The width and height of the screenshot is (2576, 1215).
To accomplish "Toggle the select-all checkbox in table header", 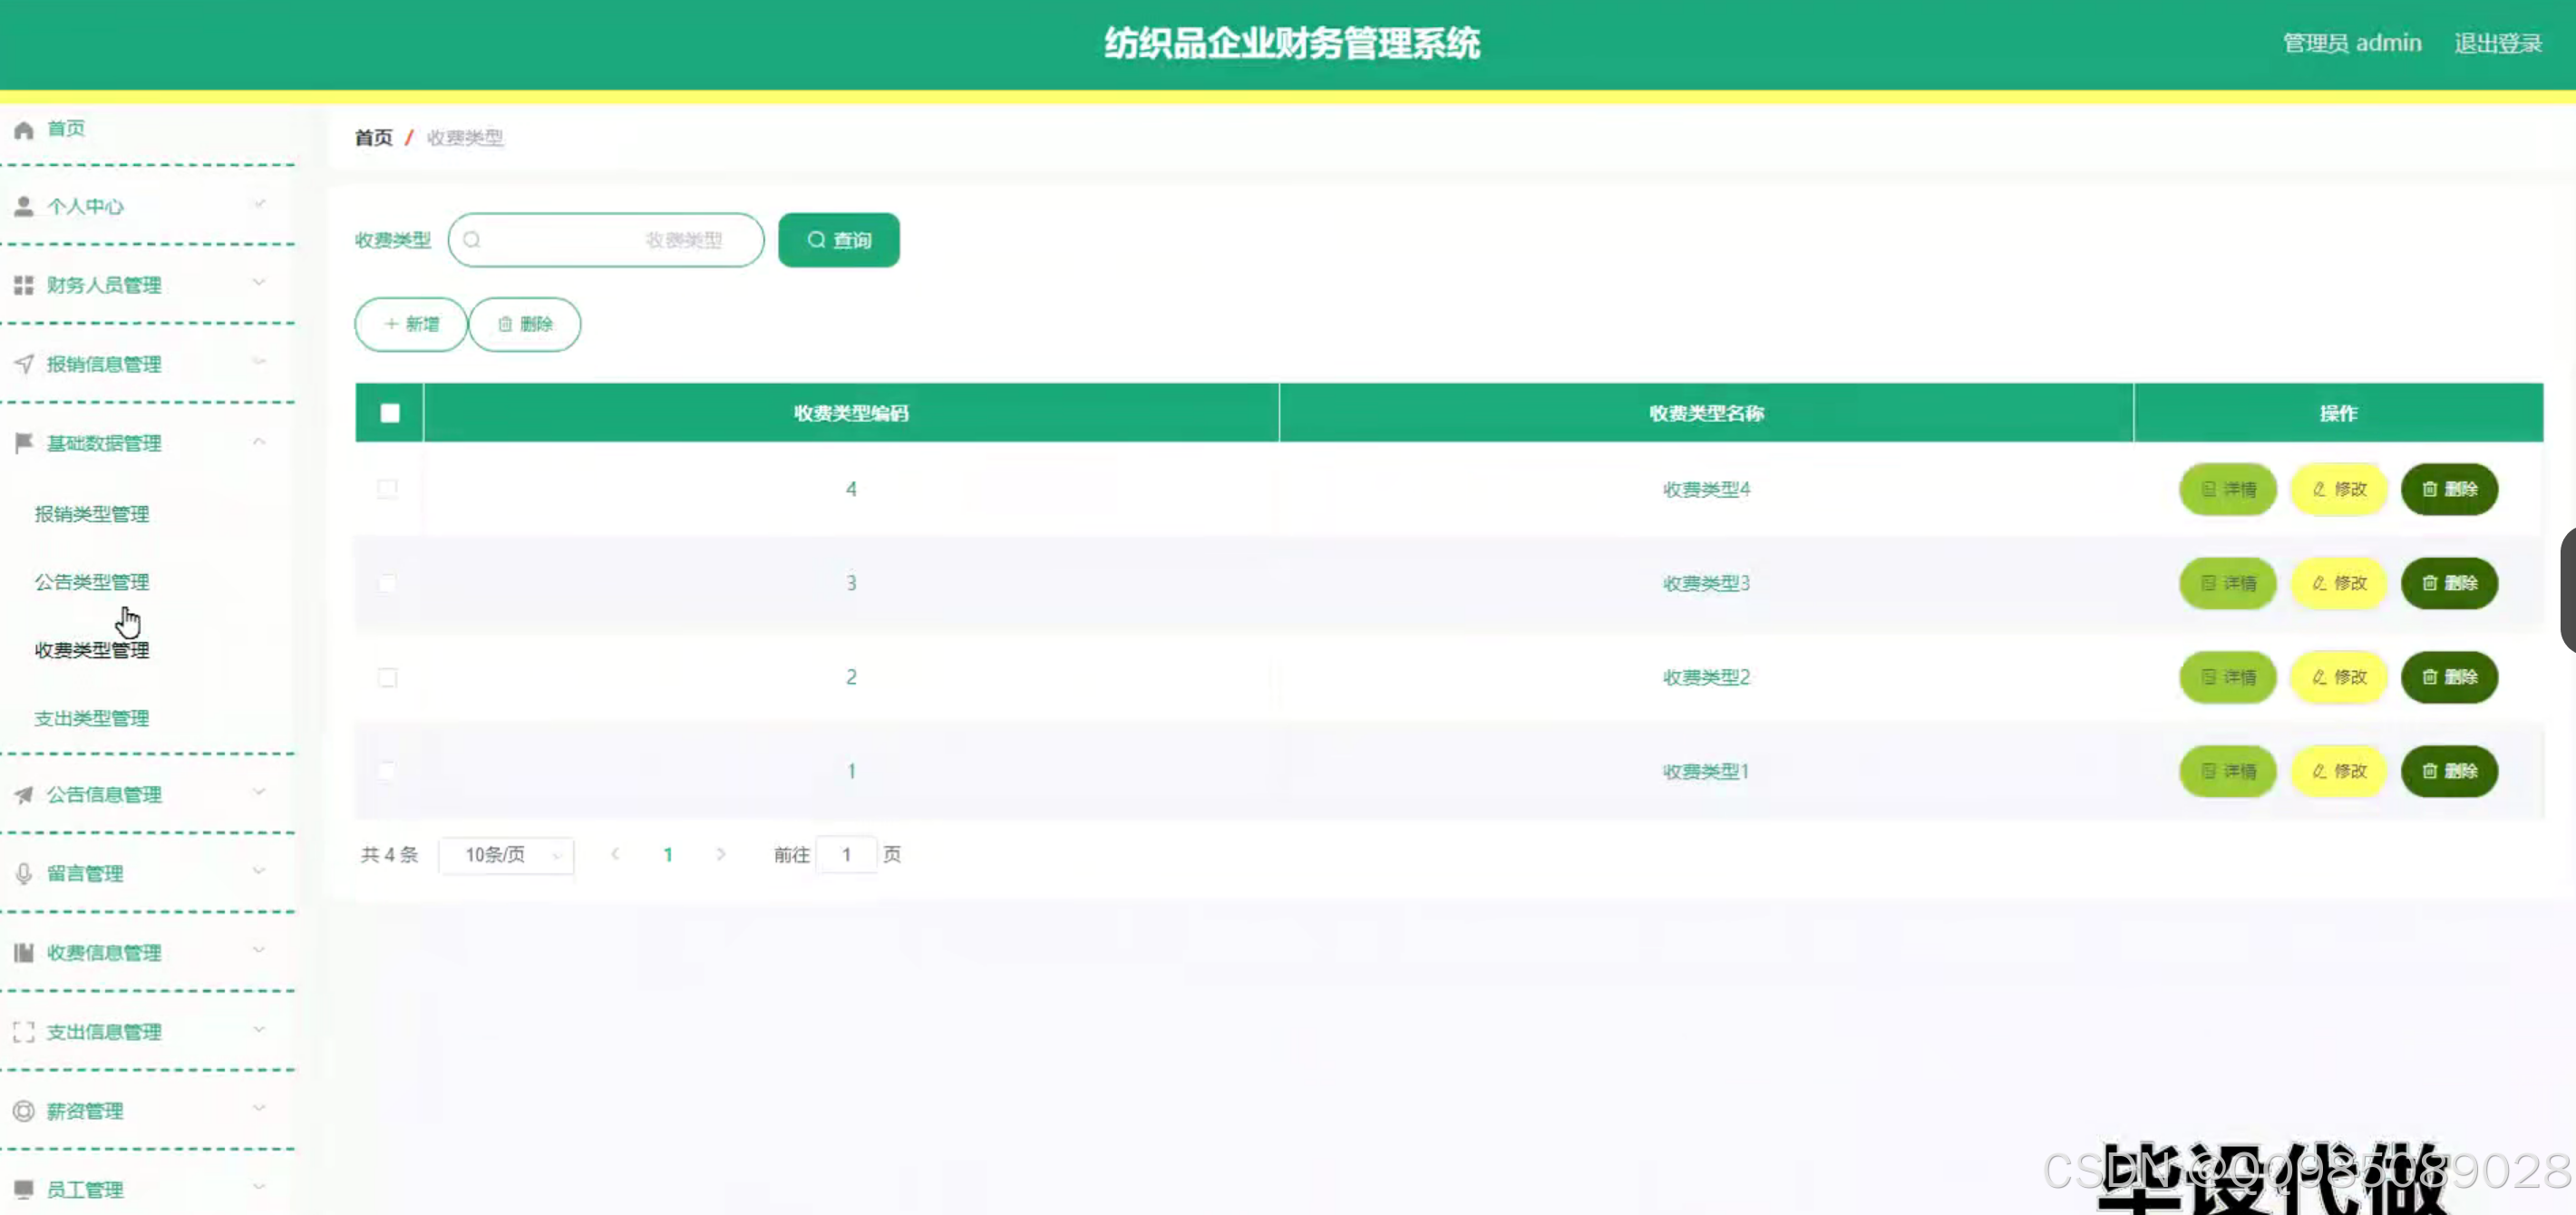I will [x=388, y=412].
